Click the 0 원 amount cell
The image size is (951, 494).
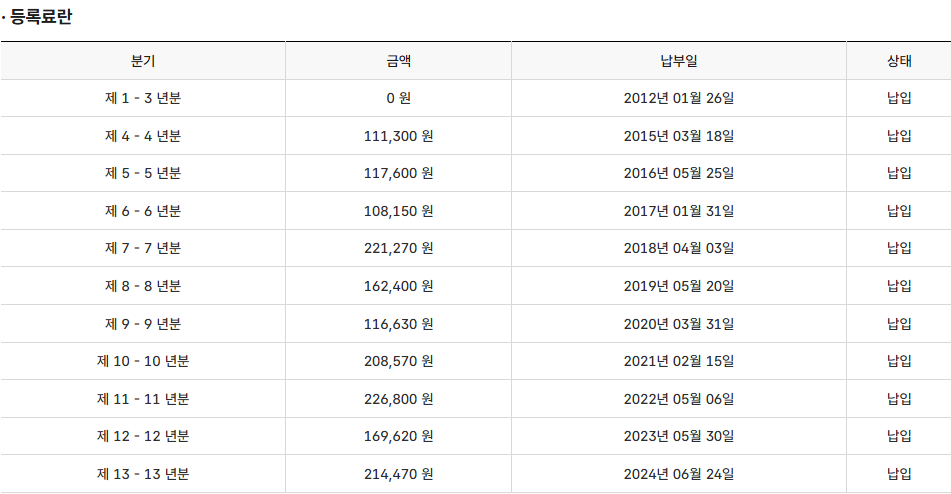398,98
